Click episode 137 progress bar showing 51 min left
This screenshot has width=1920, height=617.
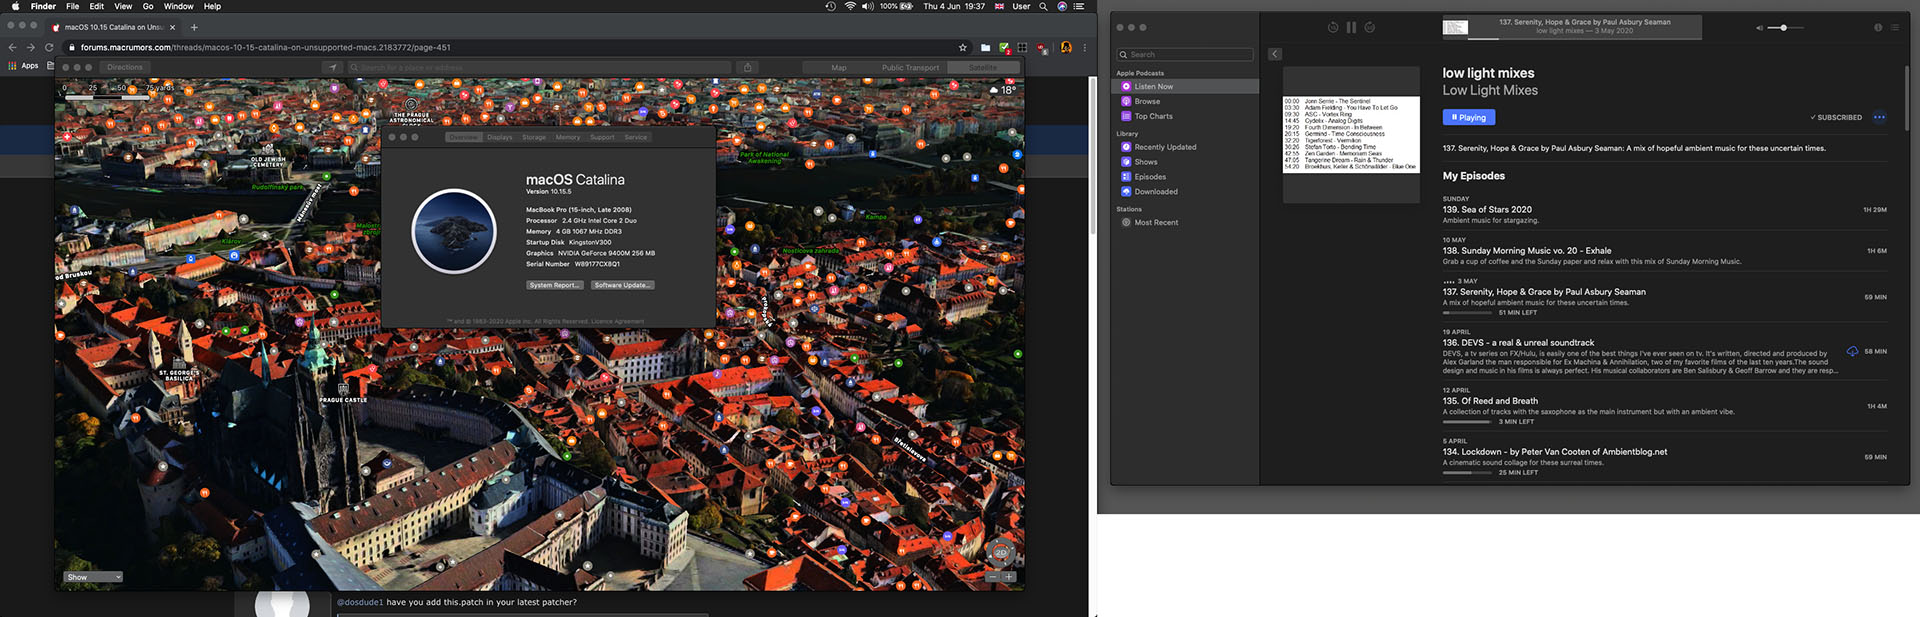[1467, 313]
